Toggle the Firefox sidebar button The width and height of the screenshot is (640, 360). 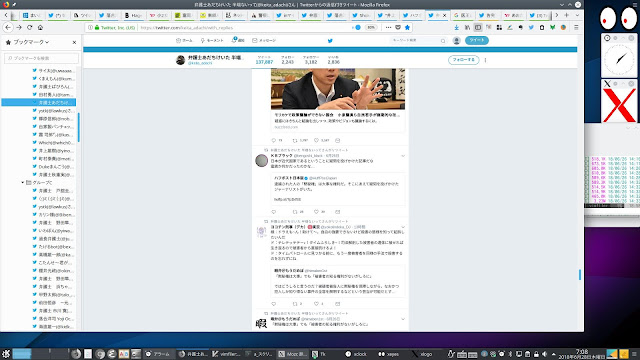point(478,27)
